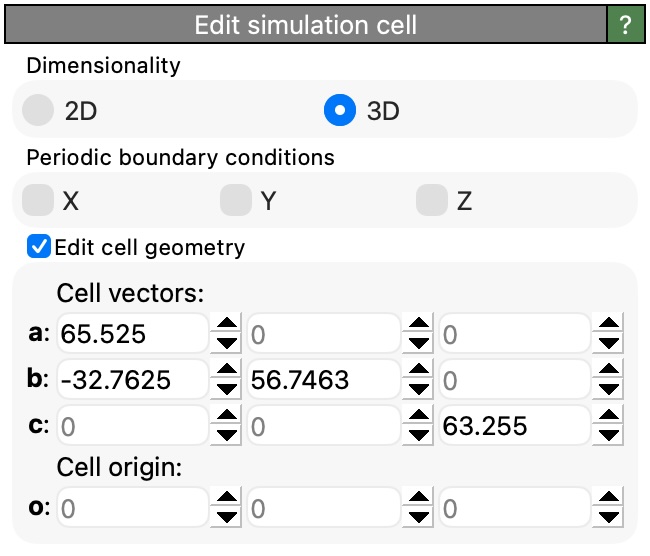
Task: Click the 56.7463 cell vector b field
Action: click(322, 381)
